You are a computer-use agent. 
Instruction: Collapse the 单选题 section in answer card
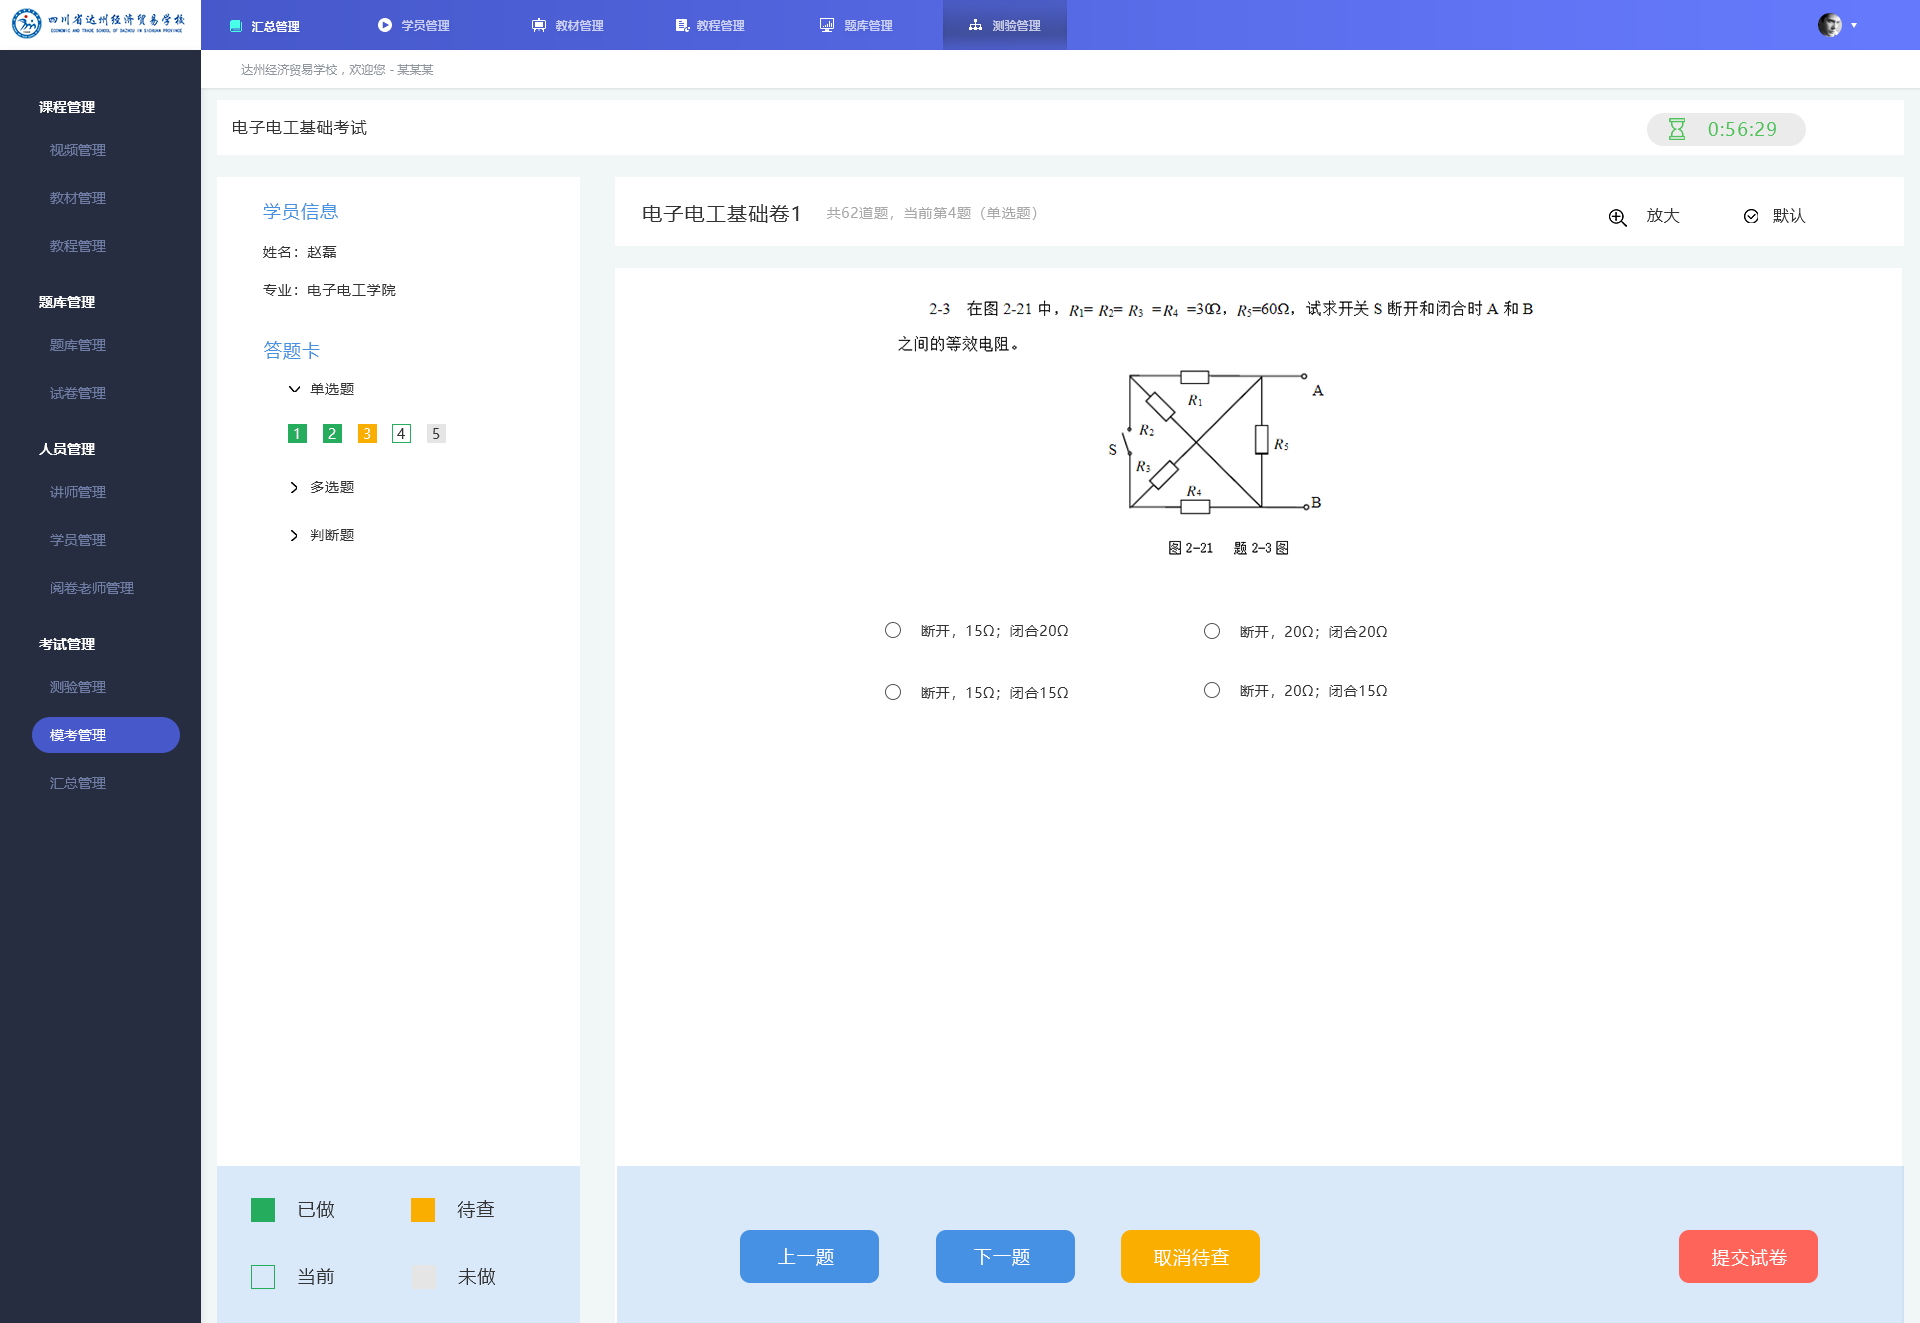[294, 389]
